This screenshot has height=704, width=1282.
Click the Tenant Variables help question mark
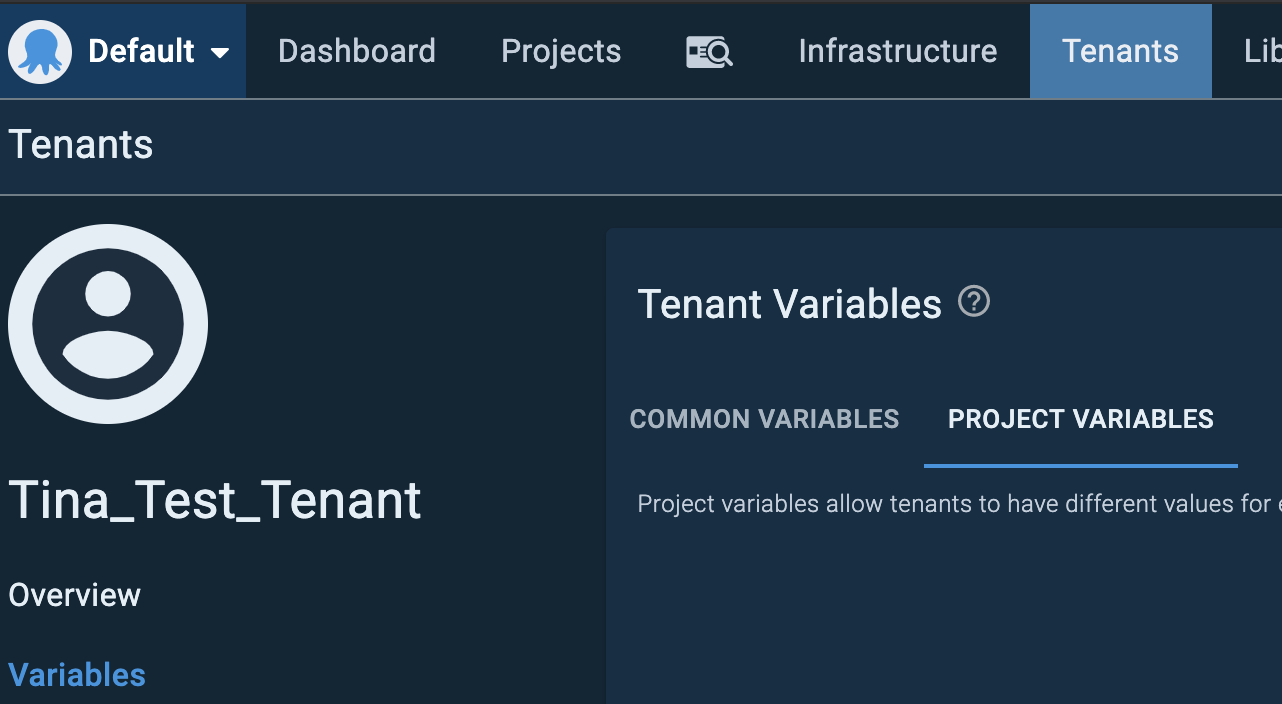click(x=973, y=301)
